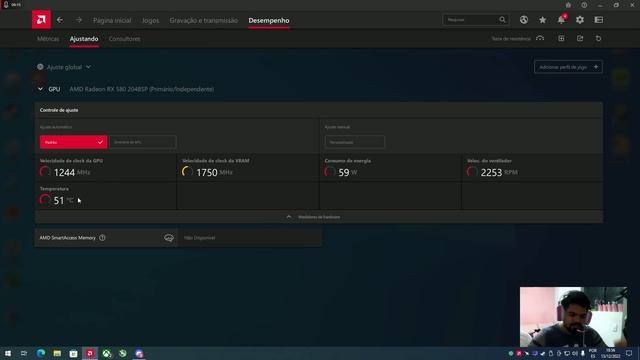Screen dimensions: 640x360
Task: Click the search magnifier icon
Action: click(x=502, y=20)
